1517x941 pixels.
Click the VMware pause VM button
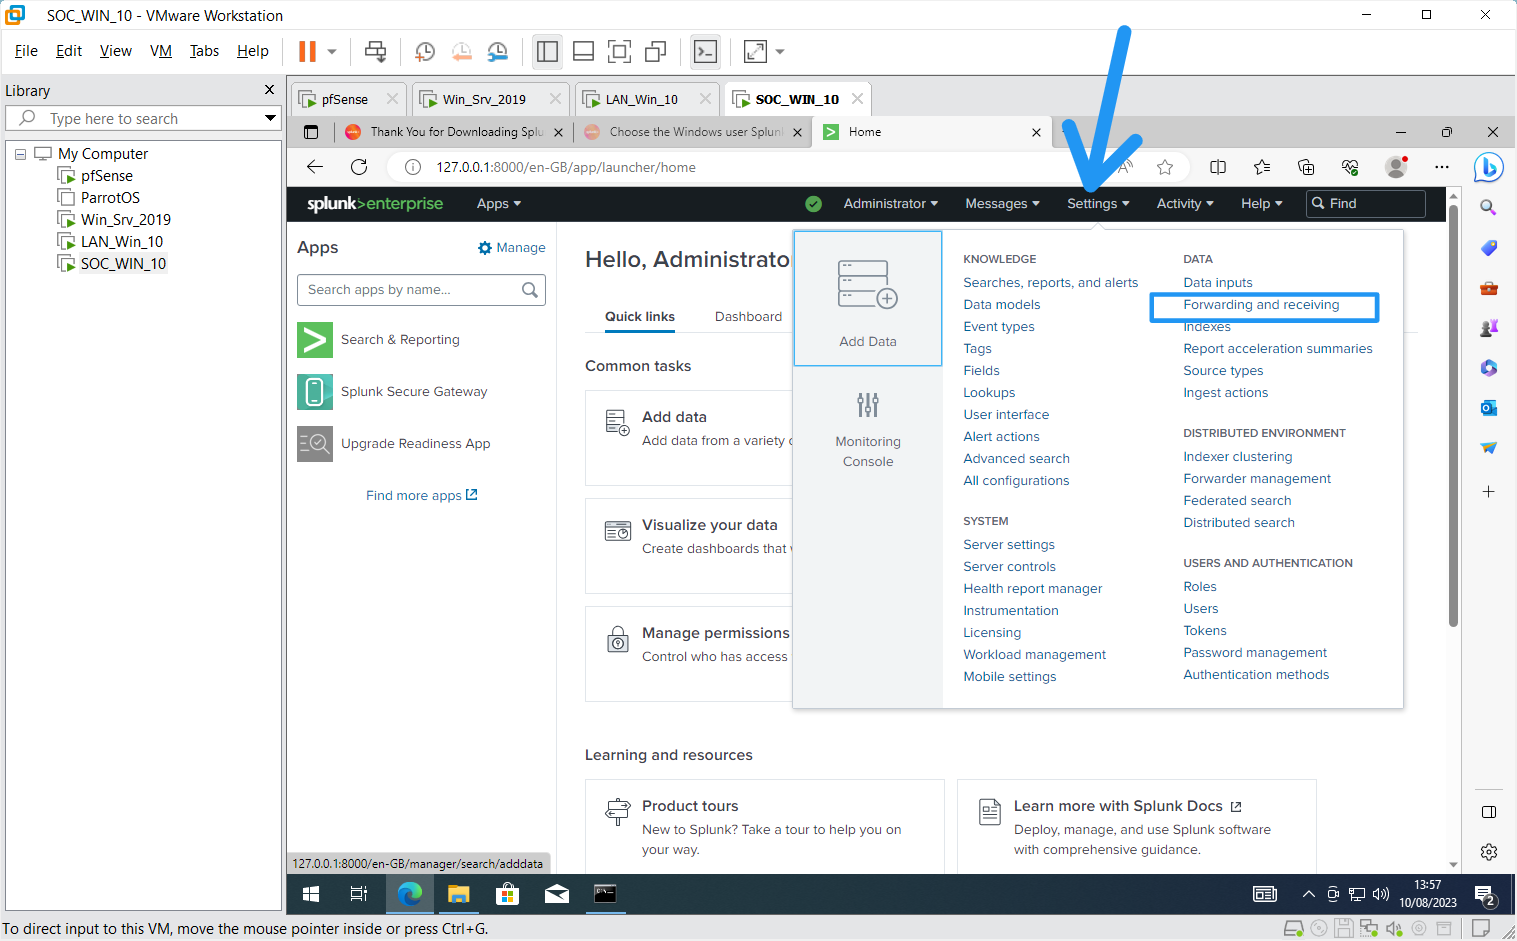click(307, 51)
